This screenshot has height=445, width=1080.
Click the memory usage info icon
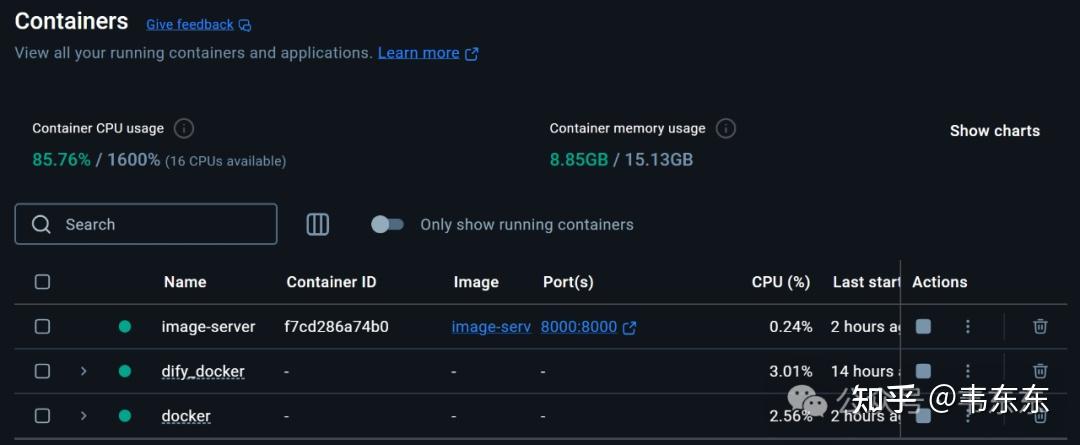click(x=726, y=128)
